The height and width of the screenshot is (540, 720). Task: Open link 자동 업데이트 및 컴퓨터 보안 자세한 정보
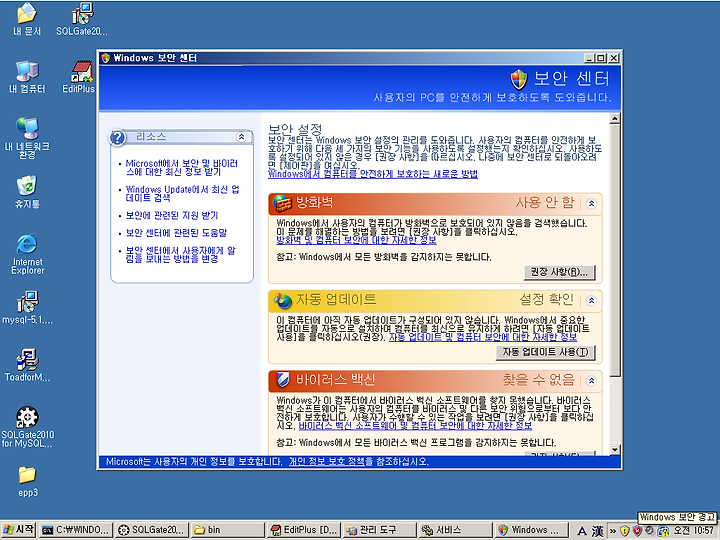483,337
